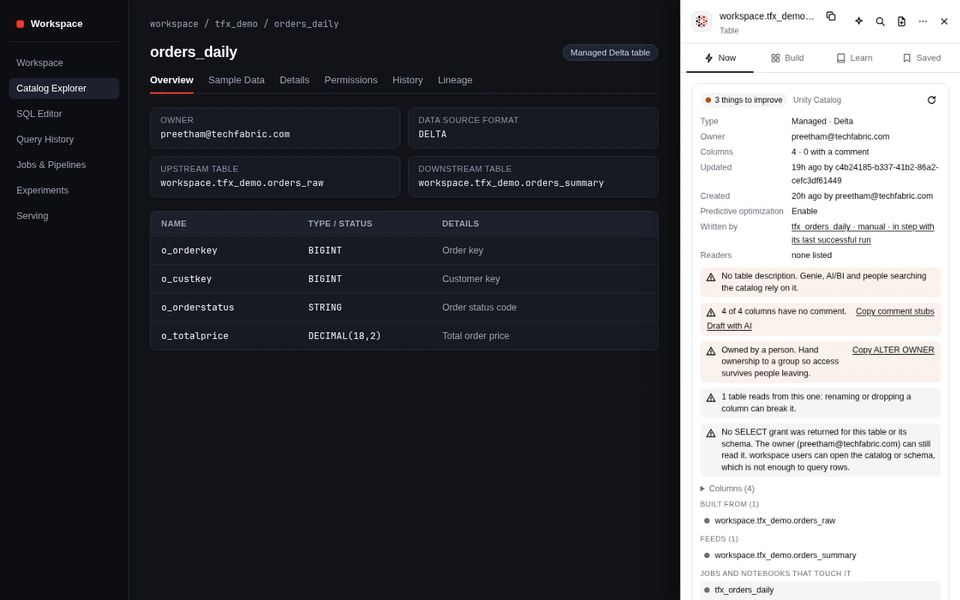Screen dimensions: 960x600
Task: Copy the table name in the side panel
Action: tap(831, 17)
